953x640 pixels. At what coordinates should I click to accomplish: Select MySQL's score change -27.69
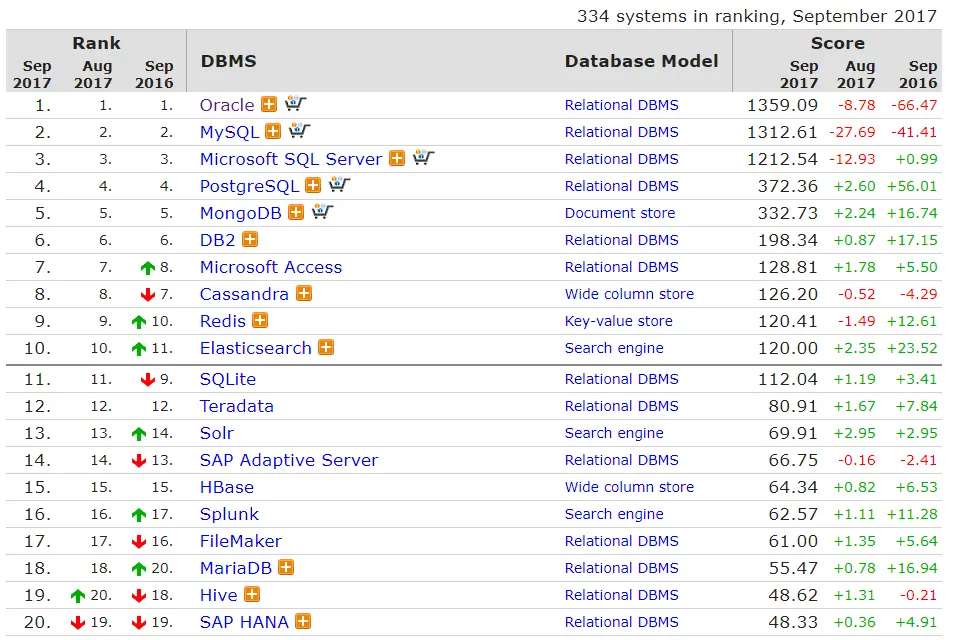pos(852,132)
